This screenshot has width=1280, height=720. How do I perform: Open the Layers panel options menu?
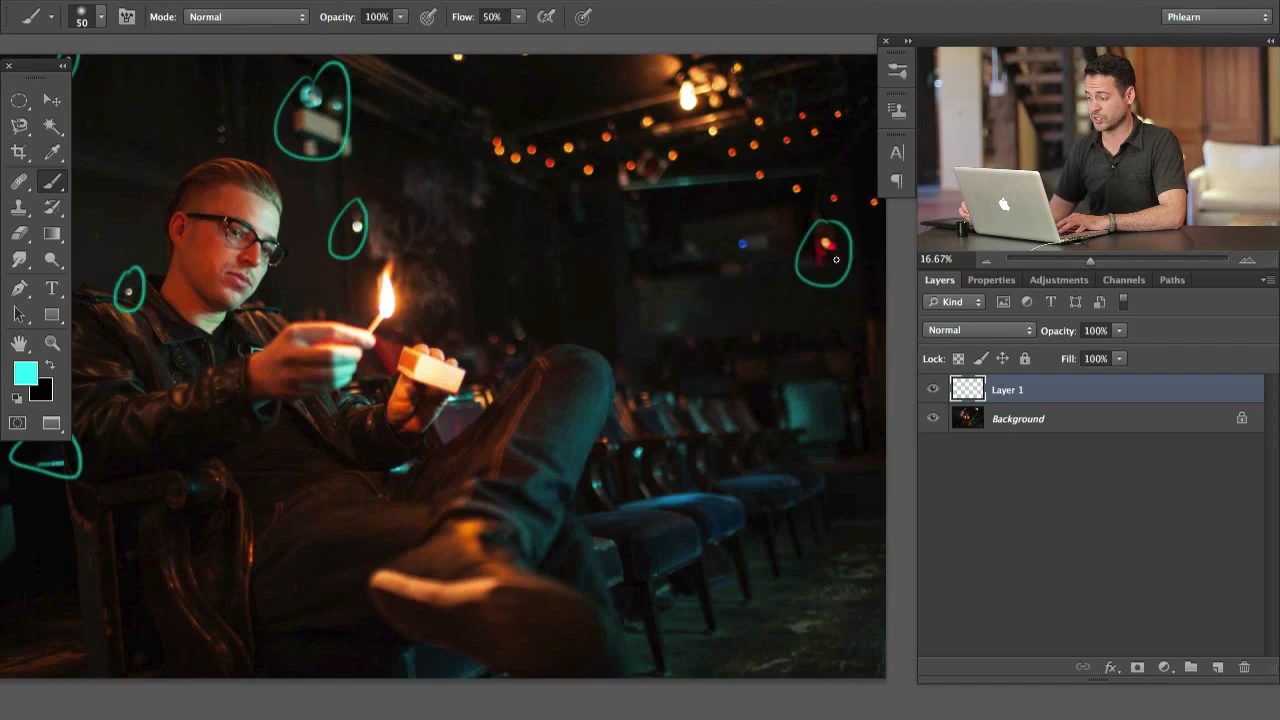1266,280
